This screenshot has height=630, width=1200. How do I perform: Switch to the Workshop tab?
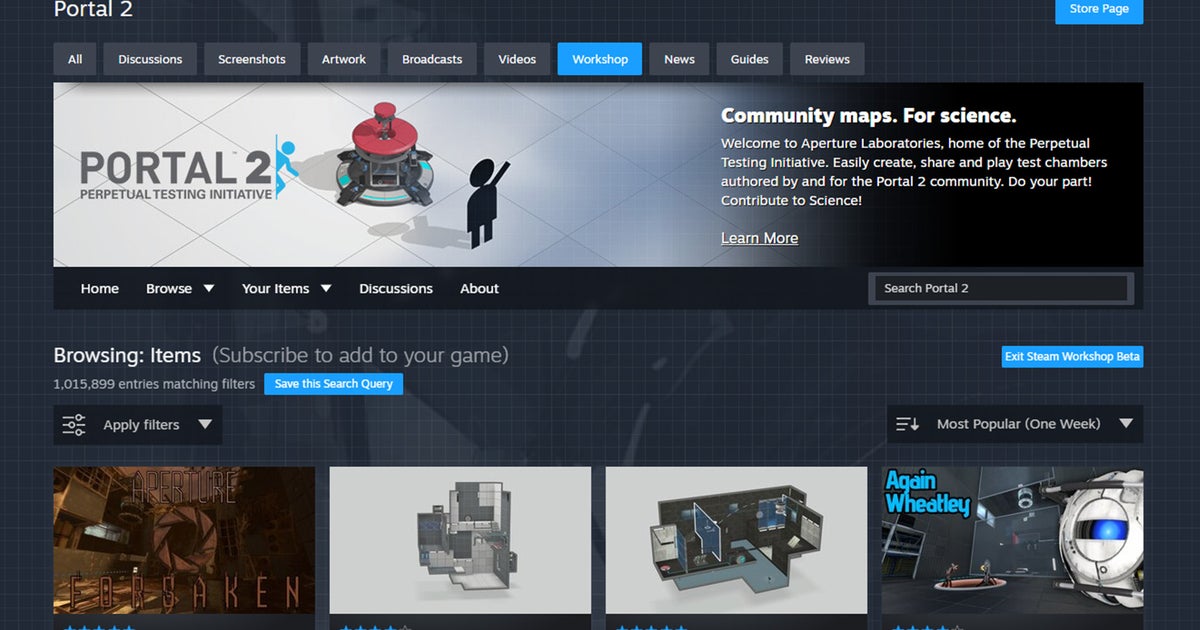pyautogui.click(x=599, y=59)
